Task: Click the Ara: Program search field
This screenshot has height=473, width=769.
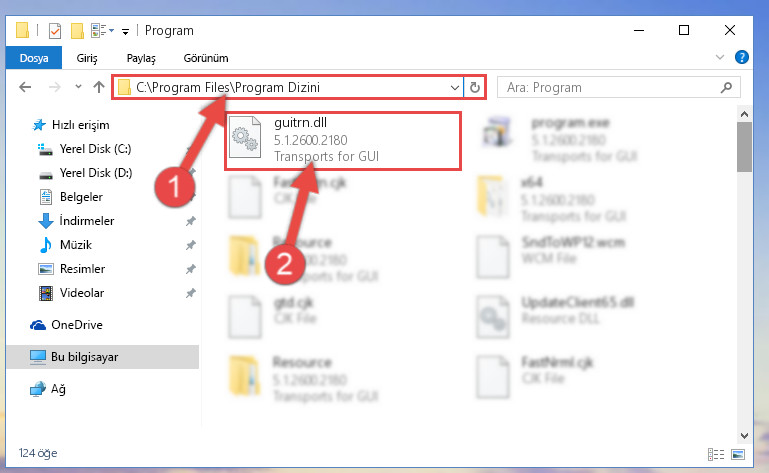Action: click(611, 87)
